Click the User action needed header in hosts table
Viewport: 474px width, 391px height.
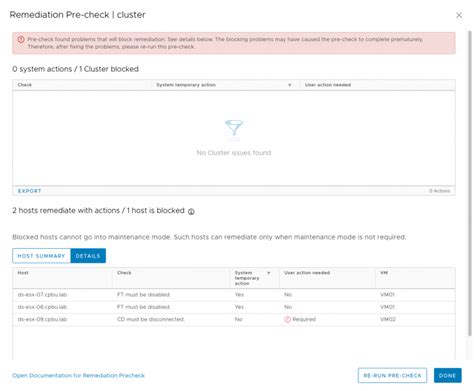(x=307, y=273)
